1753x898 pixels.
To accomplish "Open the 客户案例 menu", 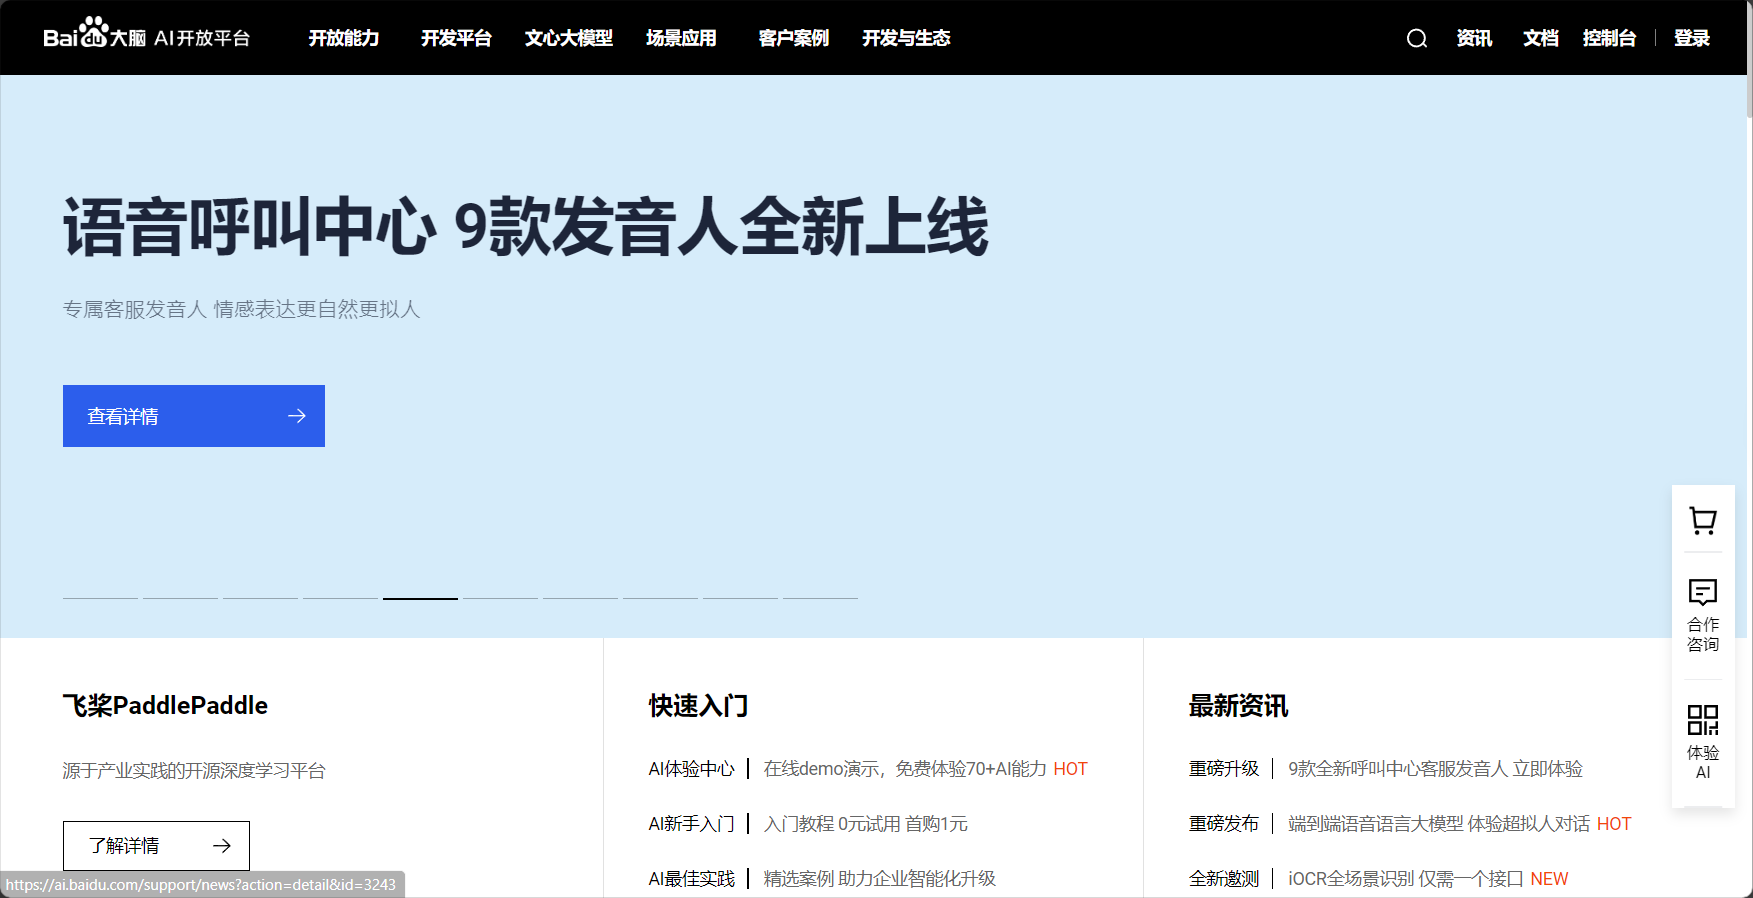I will click(794, 38).
